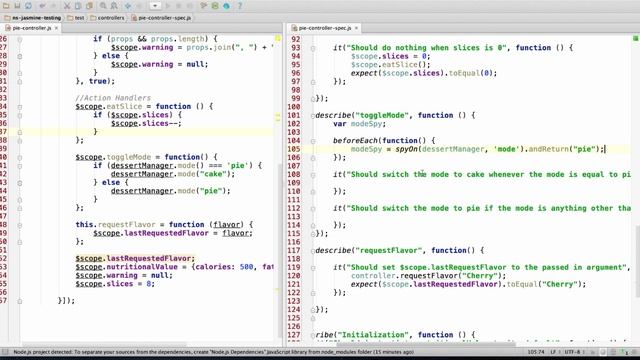Click the Node.js project detected notification
The height and width of the screenshot is (360, 640).
pos(213,352)
